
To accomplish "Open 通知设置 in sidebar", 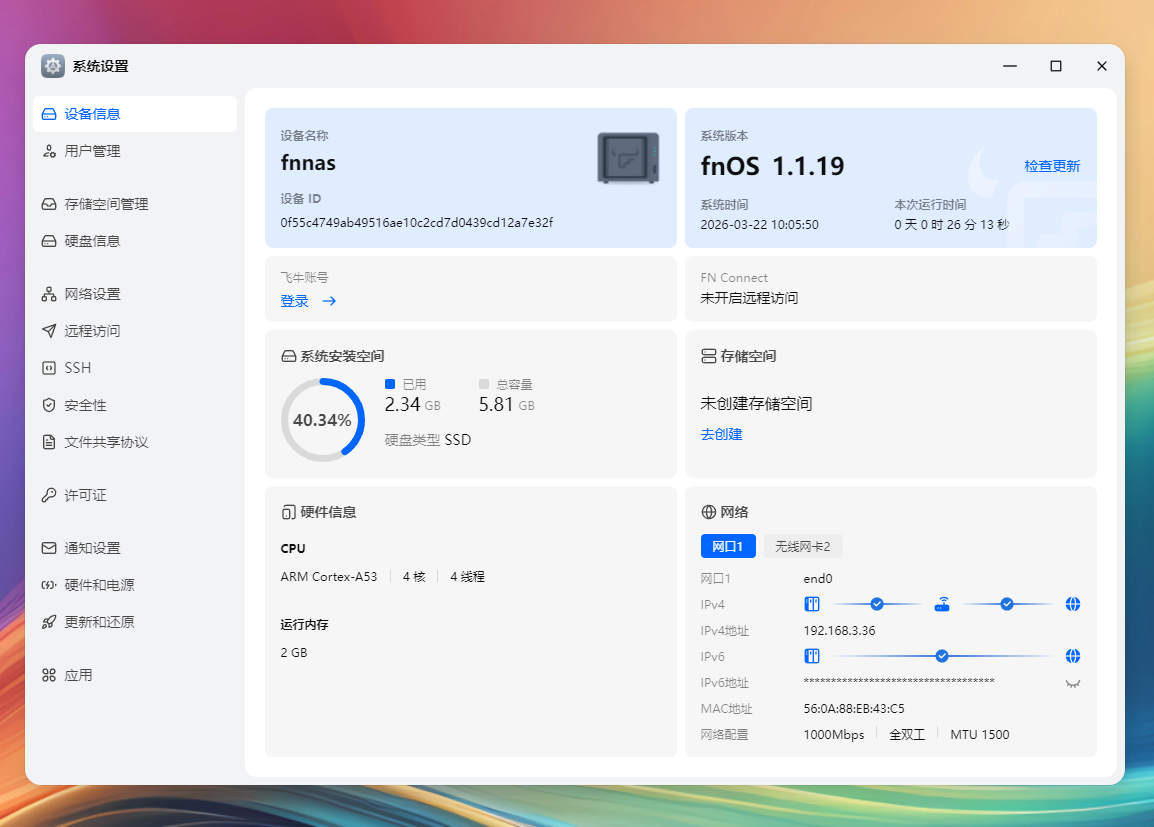I will [x=92, y=548].
